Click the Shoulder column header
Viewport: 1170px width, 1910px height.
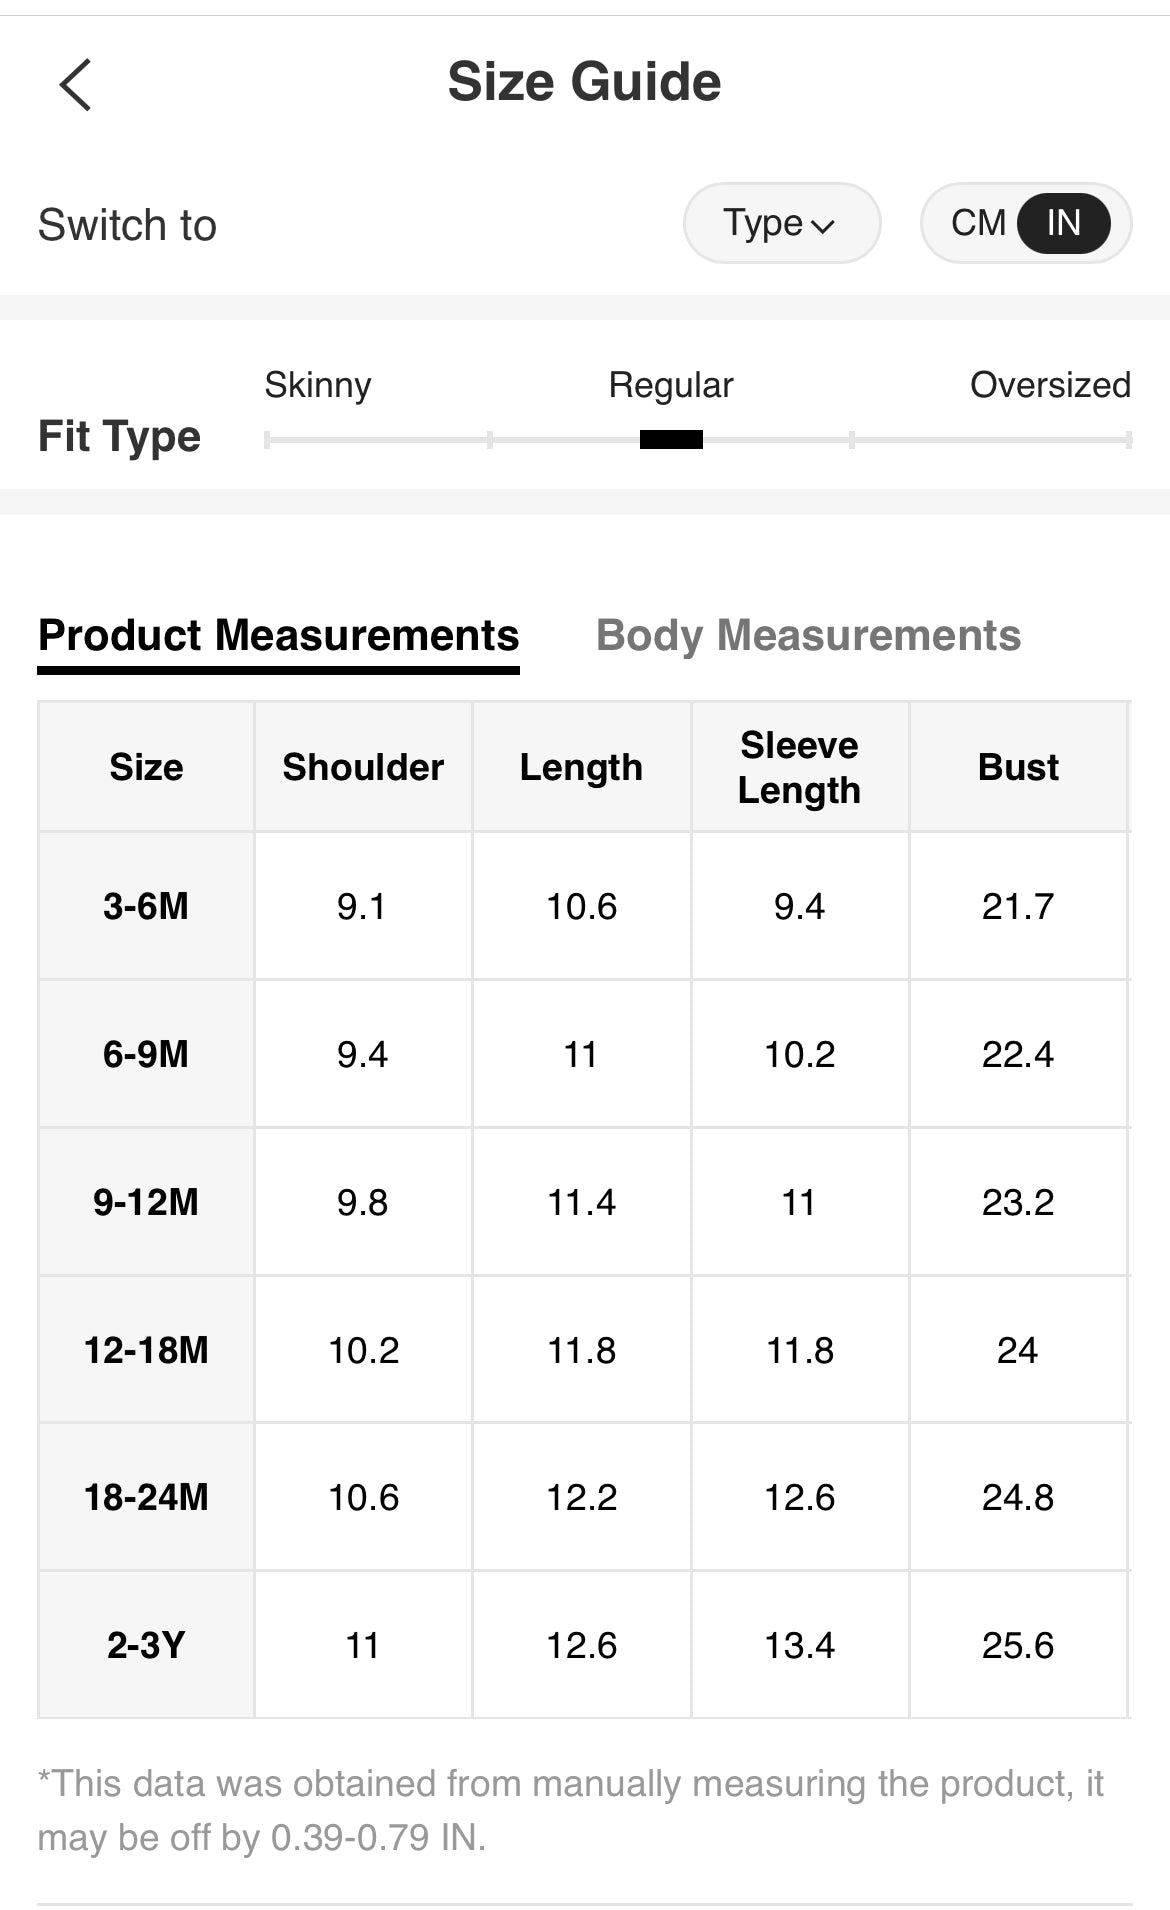point(363,767)
